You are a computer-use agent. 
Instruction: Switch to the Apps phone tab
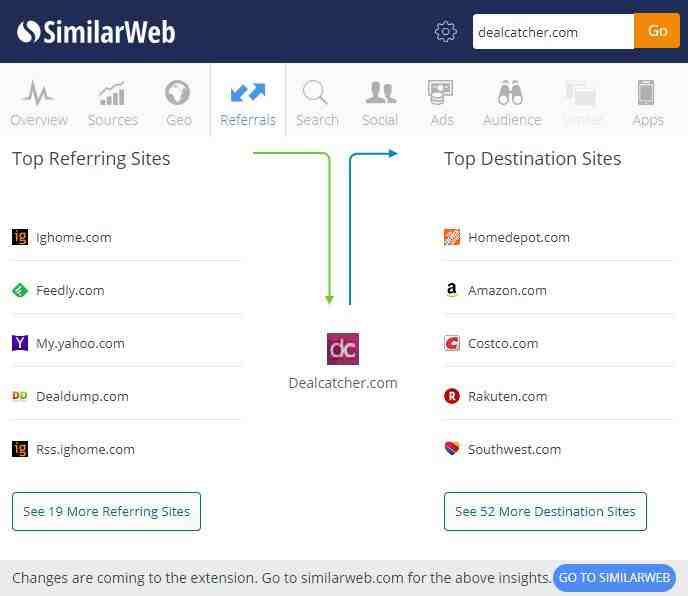[x=647, y=103]
